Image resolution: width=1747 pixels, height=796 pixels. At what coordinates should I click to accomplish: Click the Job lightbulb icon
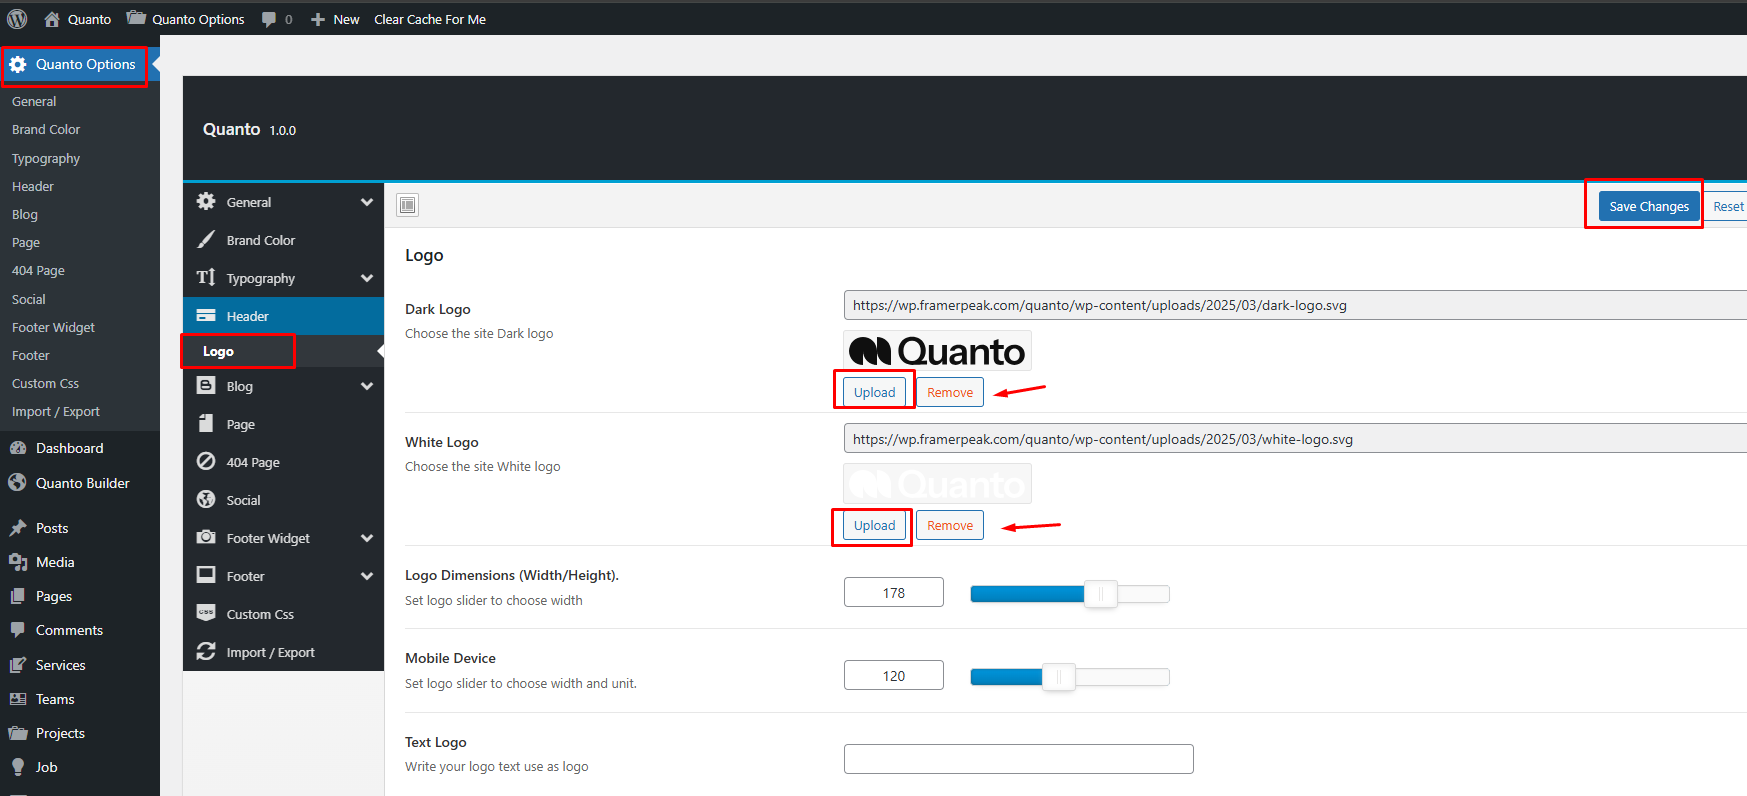pyautogui.click(x=18, y=767)
